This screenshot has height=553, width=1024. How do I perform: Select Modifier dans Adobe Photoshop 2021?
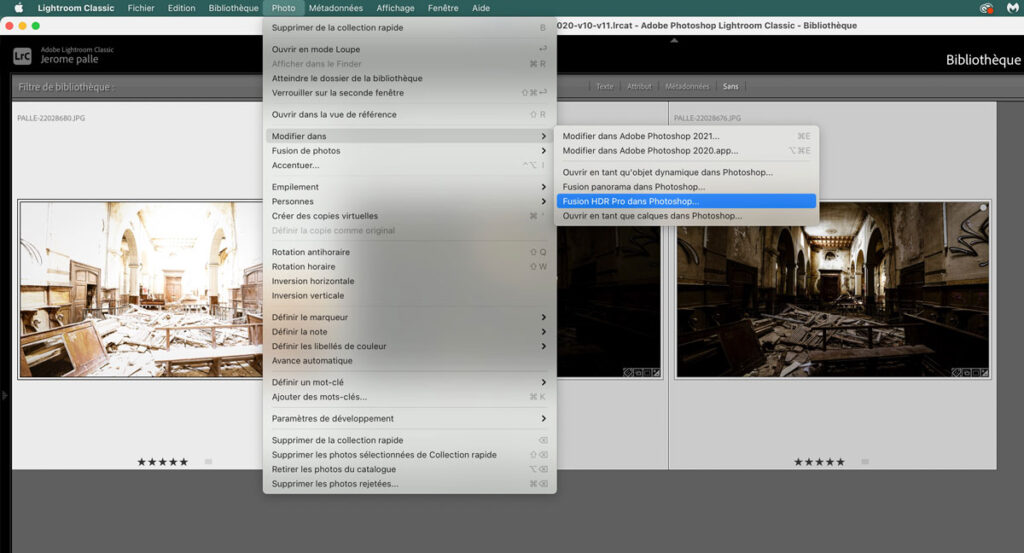point(640,136)
